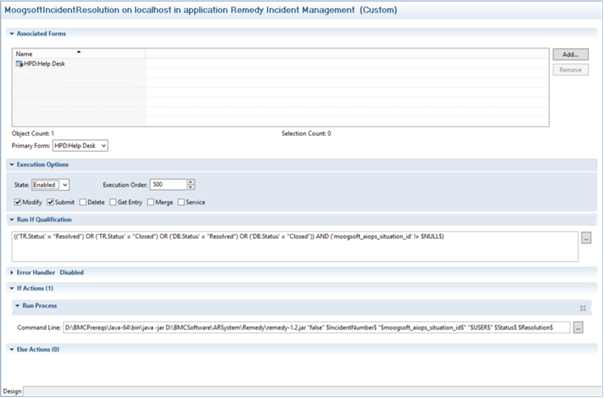
Task: Enable the Service checkbox
Action: 181,202
